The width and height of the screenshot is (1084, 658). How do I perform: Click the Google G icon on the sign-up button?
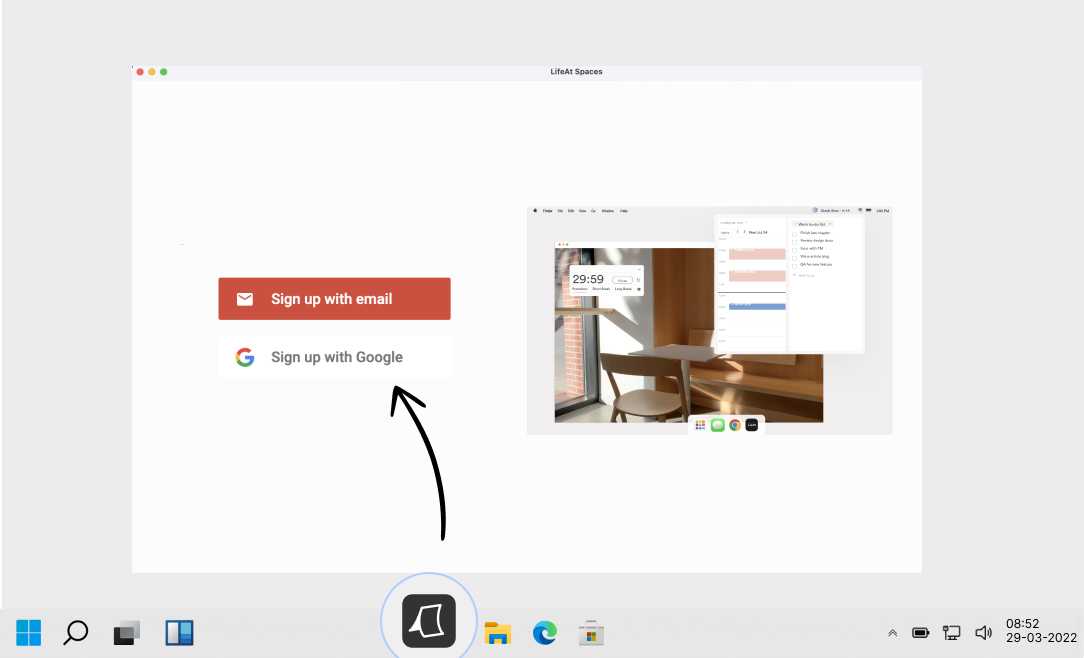(x=244, y=357)
